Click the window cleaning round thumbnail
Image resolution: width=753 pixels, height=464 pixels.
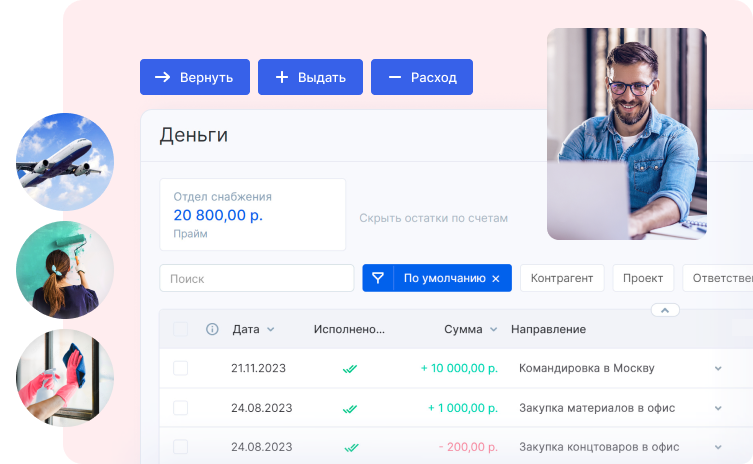65,378
